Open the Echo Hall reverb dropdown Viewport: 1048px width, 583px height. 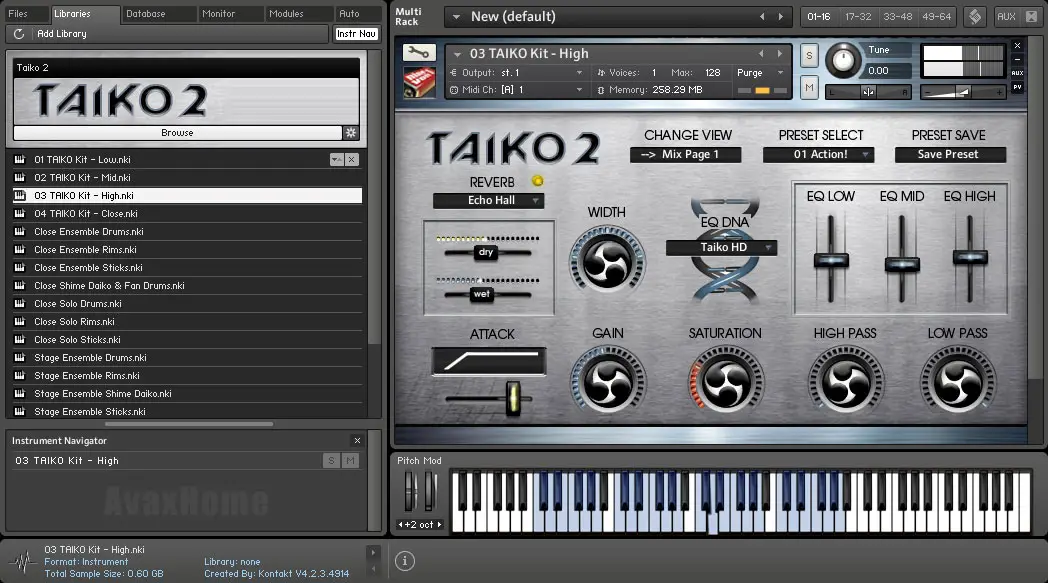tap(489, 200)
